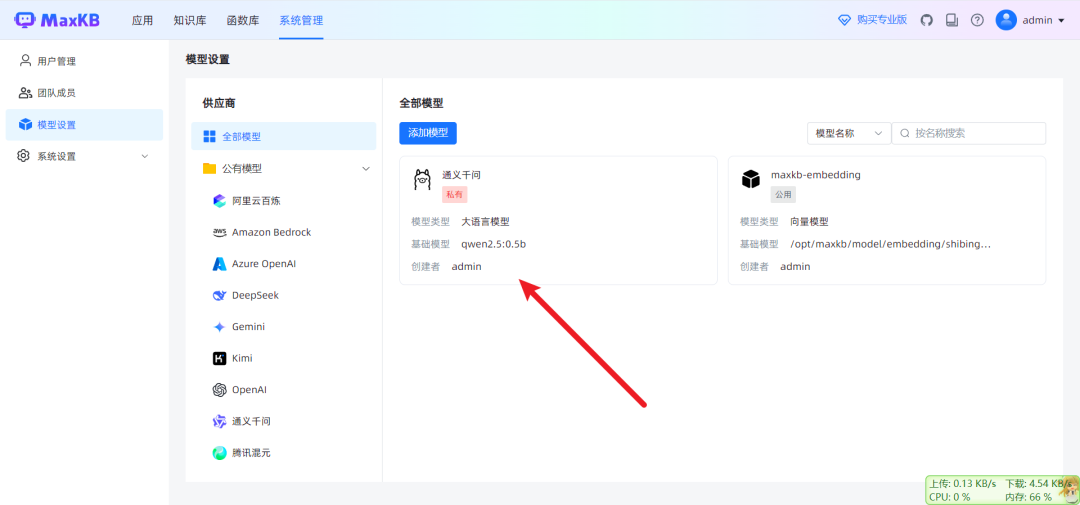Click the 系统设置 gear icon
This screenshot has height=505, width=1080.
click(x=24, y=156)
